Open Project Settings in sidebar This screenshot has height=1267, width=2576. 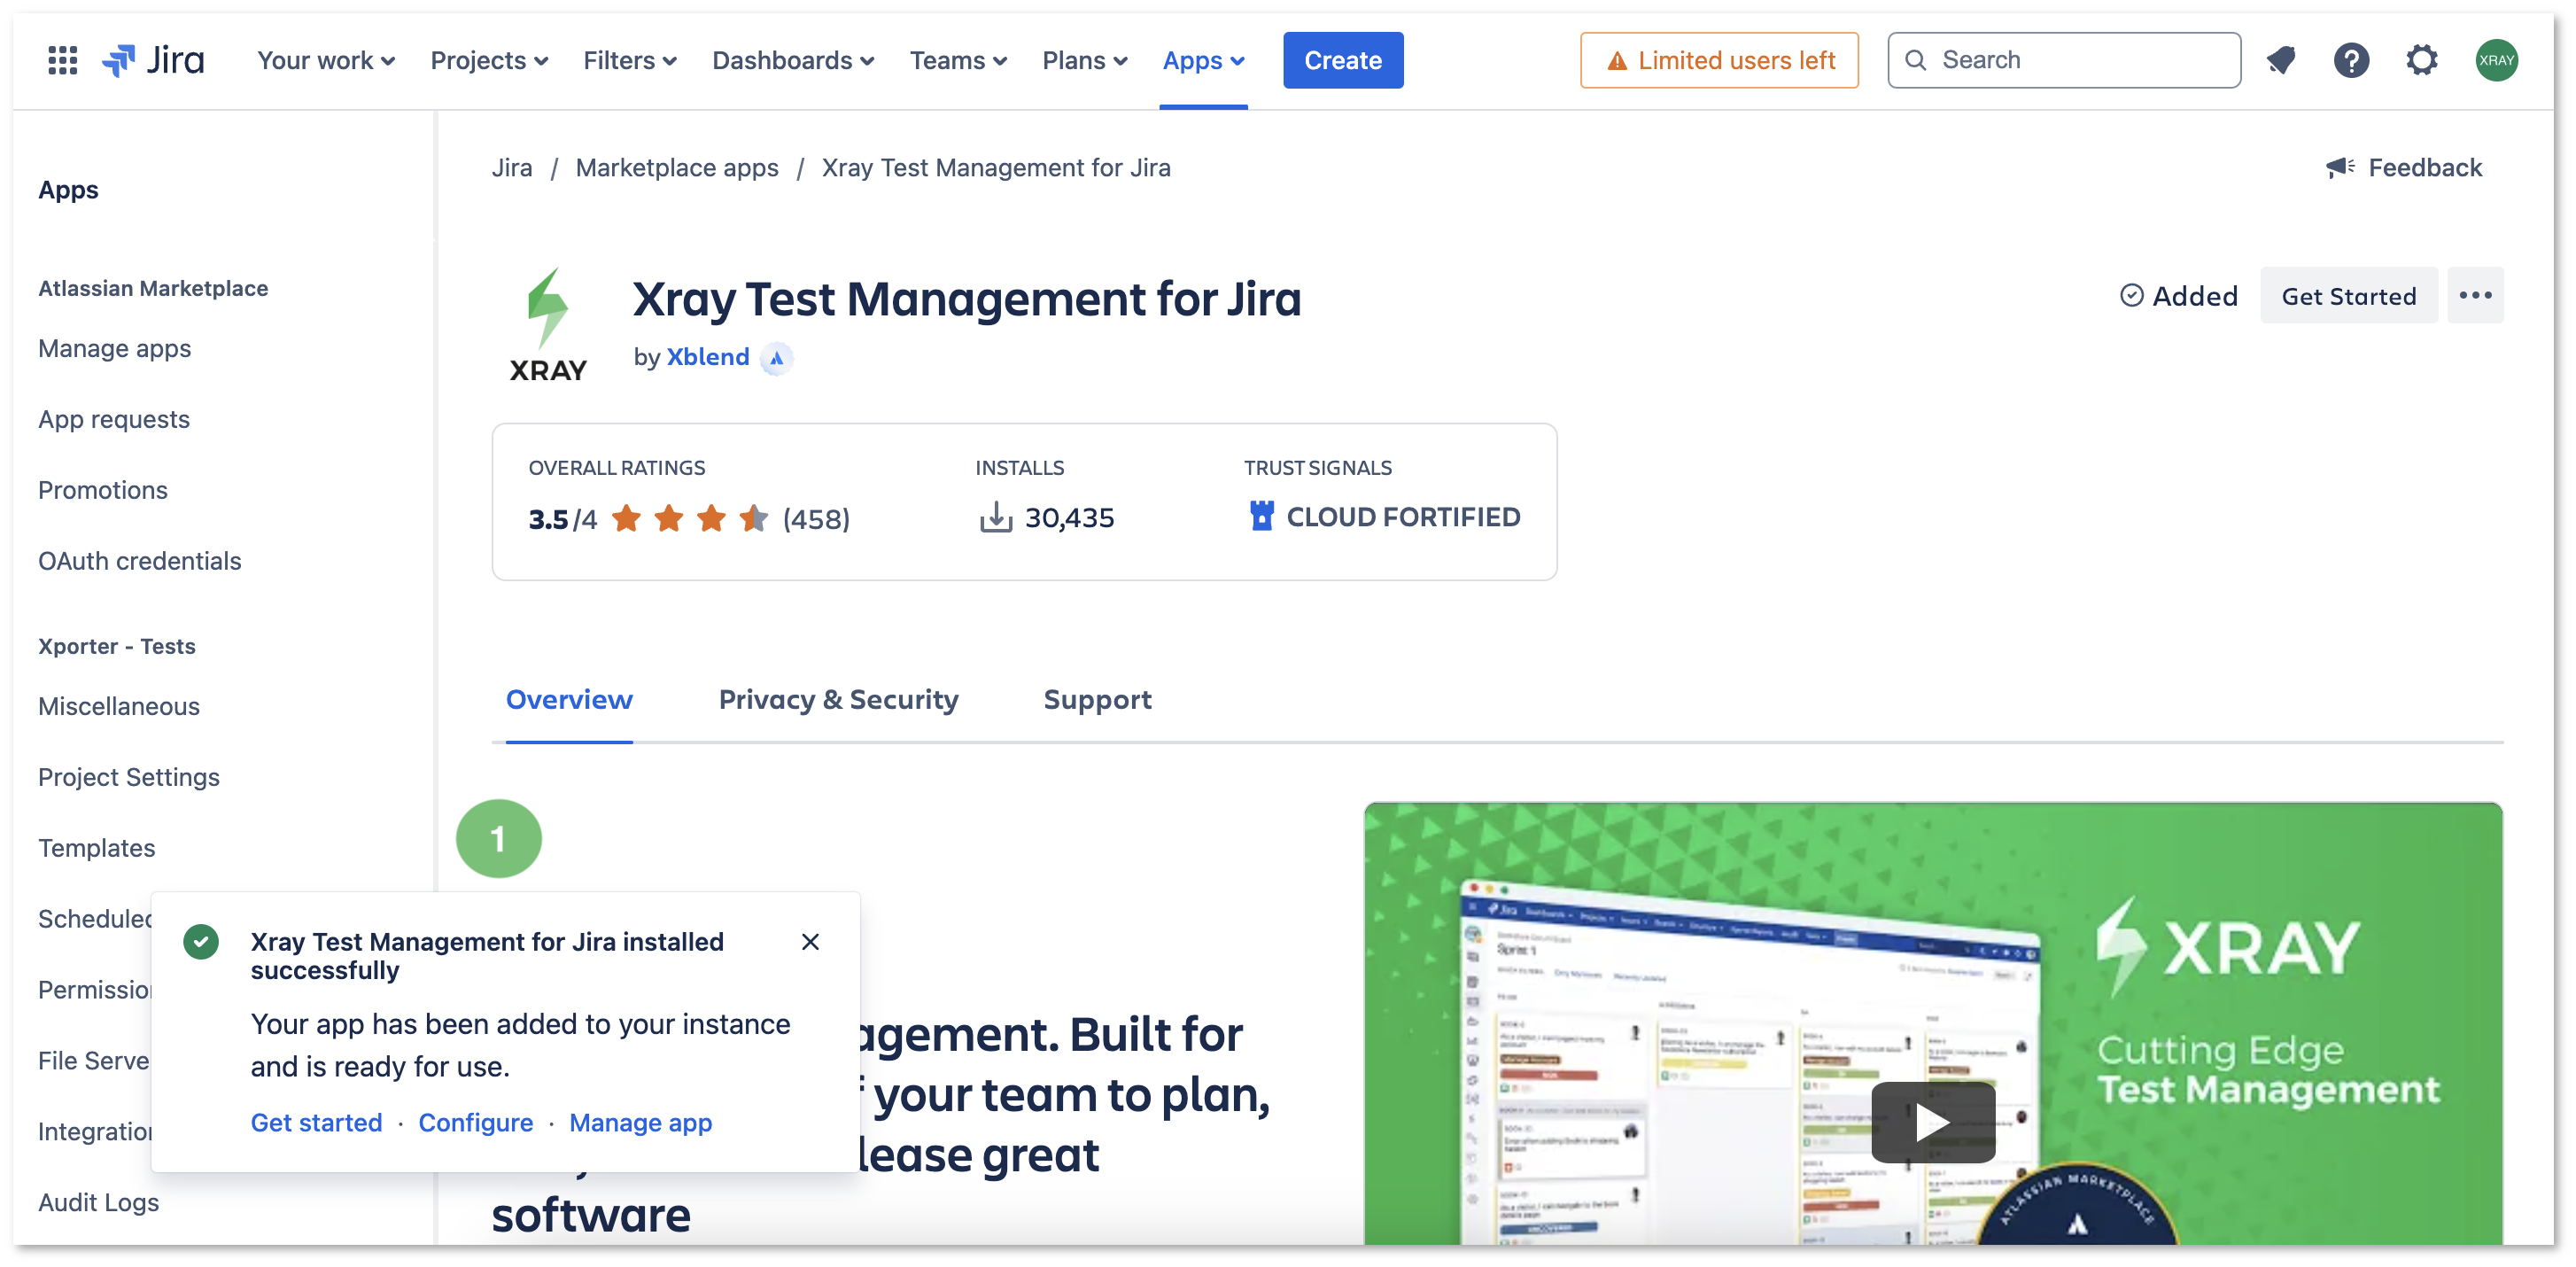pos(129,778)
